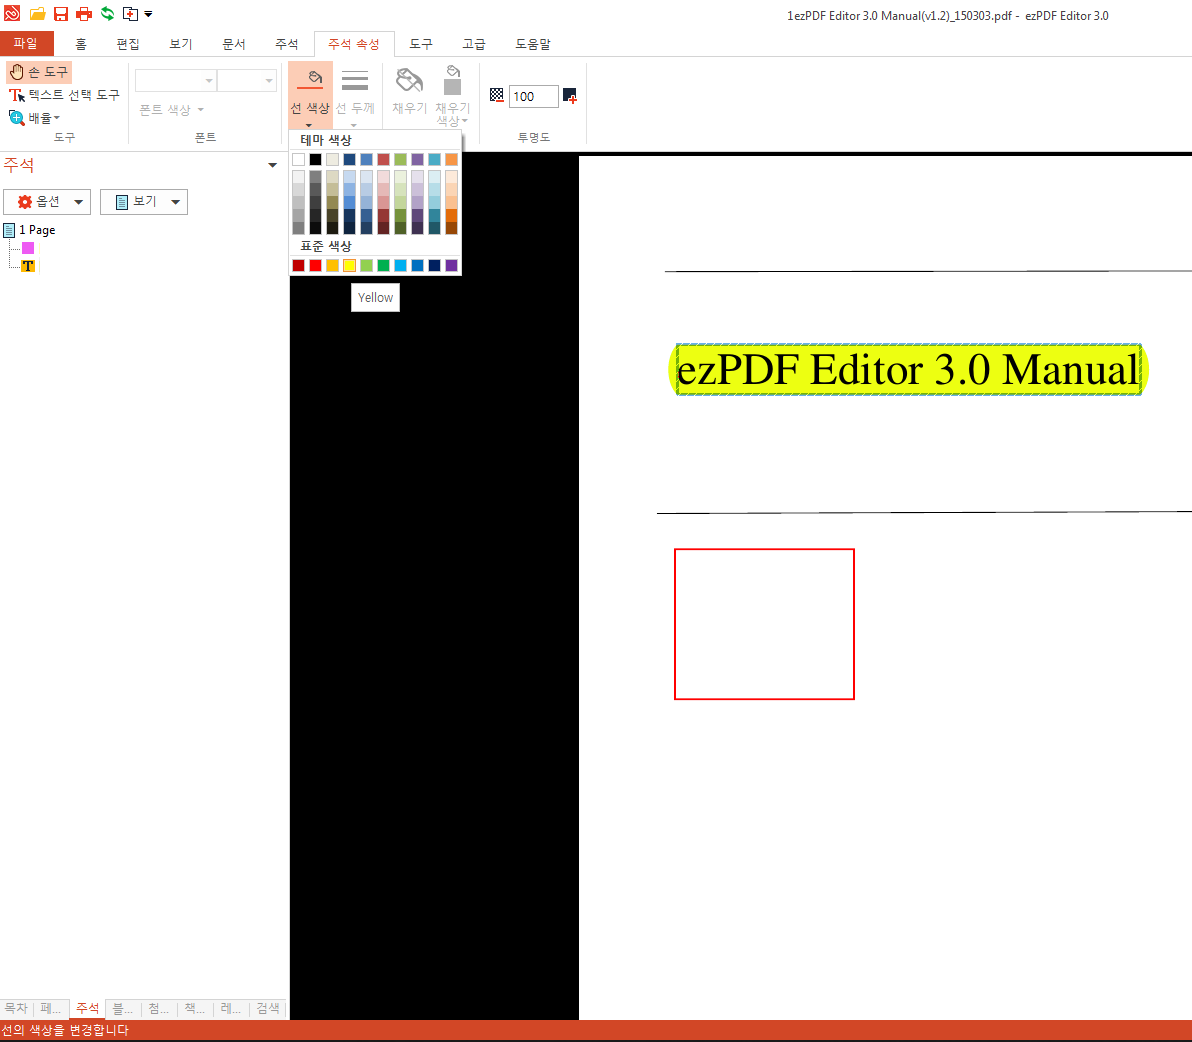Pick the violet standard color swatch at row end
The image size is (1192, 1042).
(x=452, y=265)
